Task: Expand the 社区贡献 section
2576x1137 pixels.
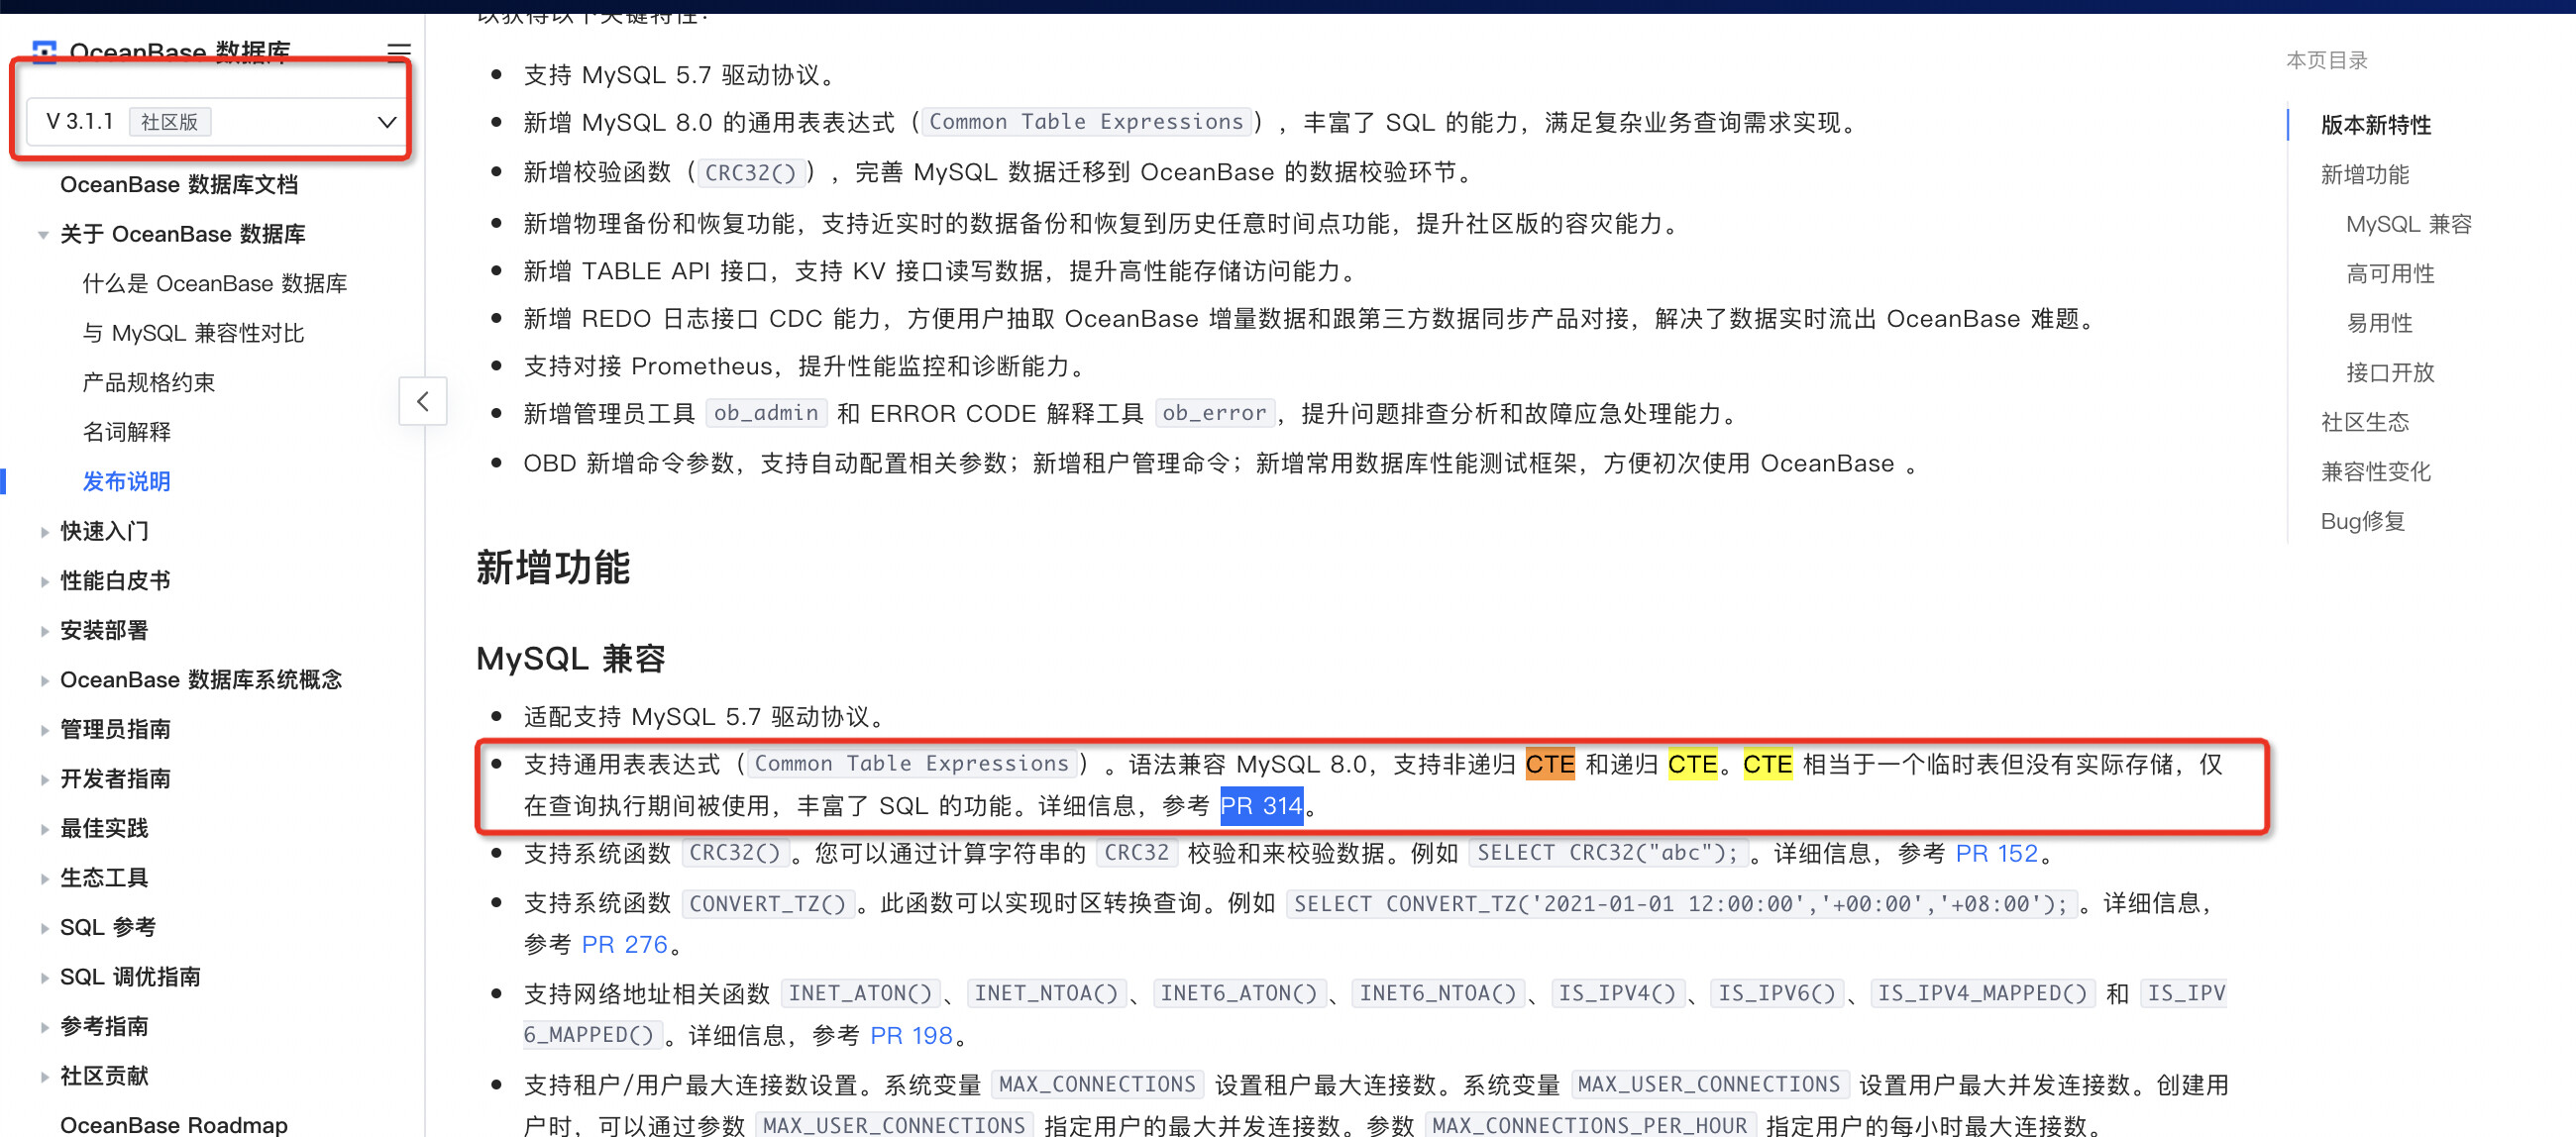Action: pos(44,1077)
